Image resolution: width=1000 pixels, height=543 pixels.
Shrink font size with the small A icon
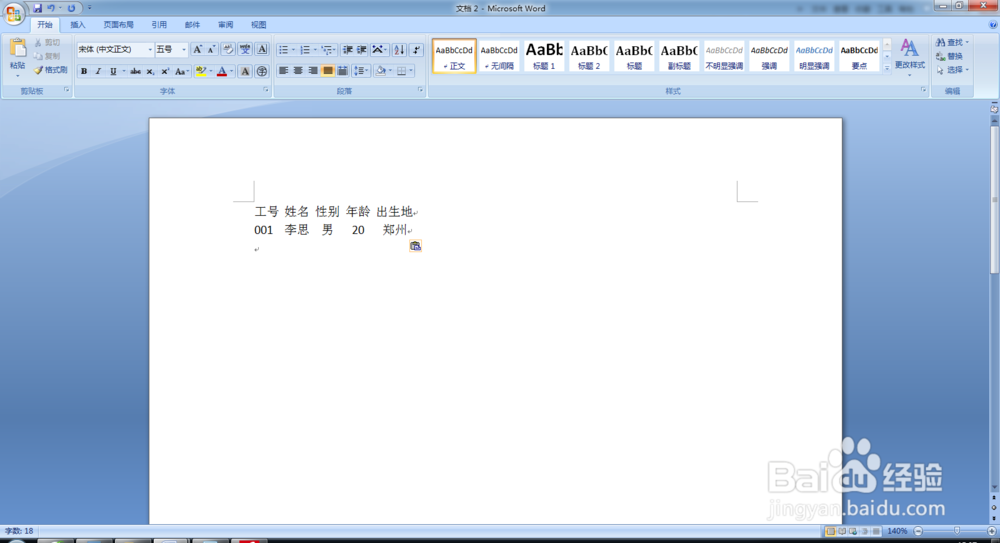click(x=211, y=50)
